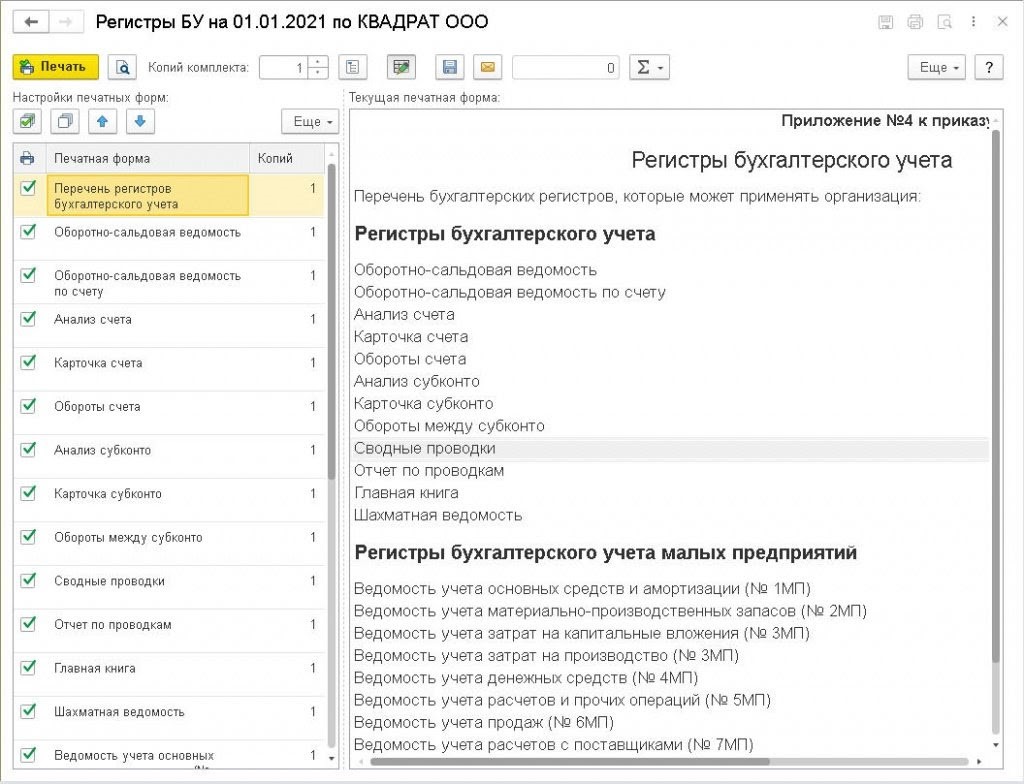Toggle the Анализ счета checkbox
The image size is (1024, 784).
[x=28, y=319]
